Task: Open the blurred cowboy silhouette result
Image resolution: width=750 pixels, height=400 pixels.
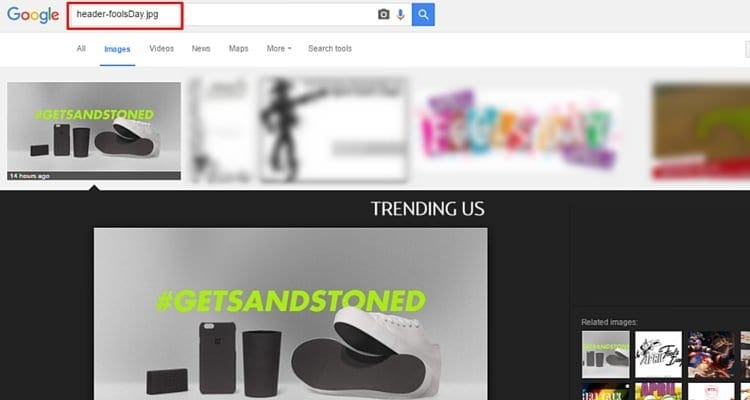Action: point(334,130)
